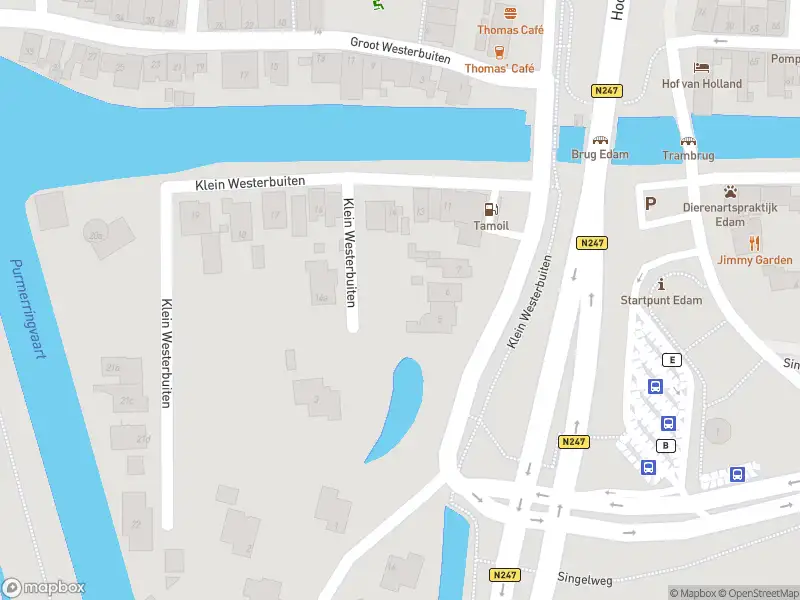
Task: Click the Purmerringvaart canal label
Action: pos(29,309)
